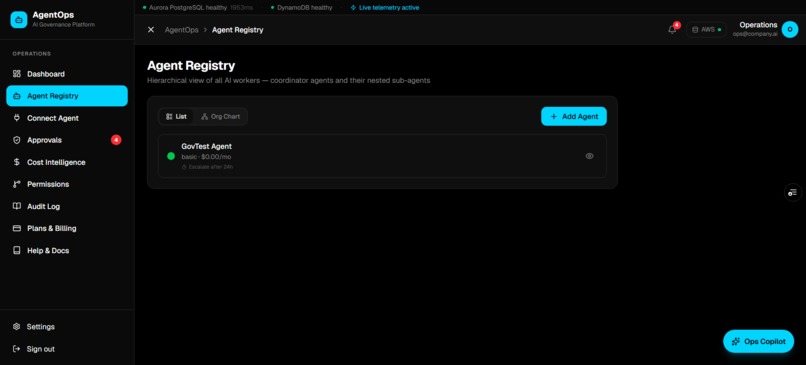
Task: Switch to Org Chart view
Action: pos(221,117)
